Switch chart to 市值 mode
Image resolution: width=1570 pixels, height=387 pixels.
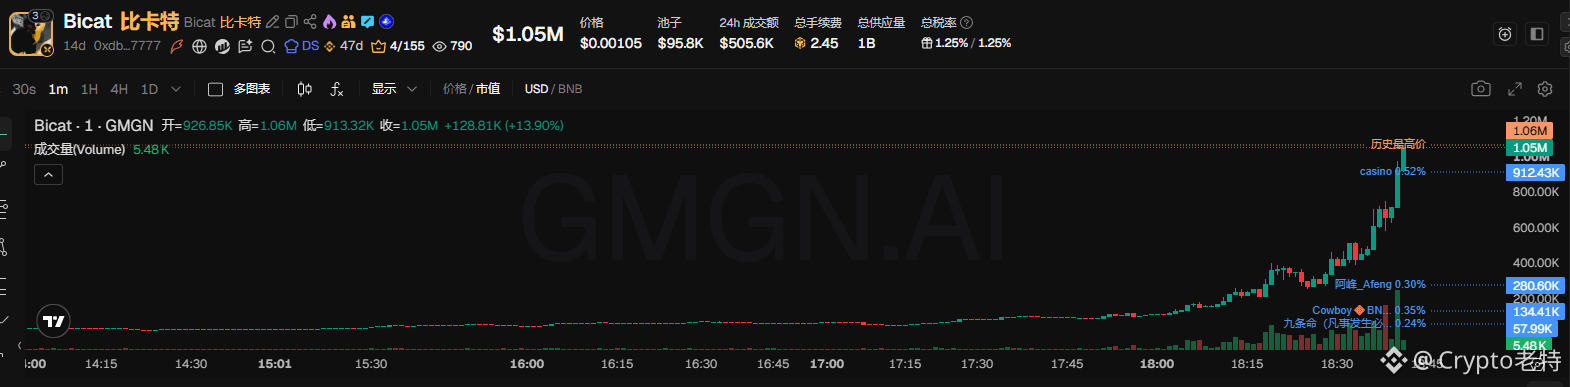point(488,89)
